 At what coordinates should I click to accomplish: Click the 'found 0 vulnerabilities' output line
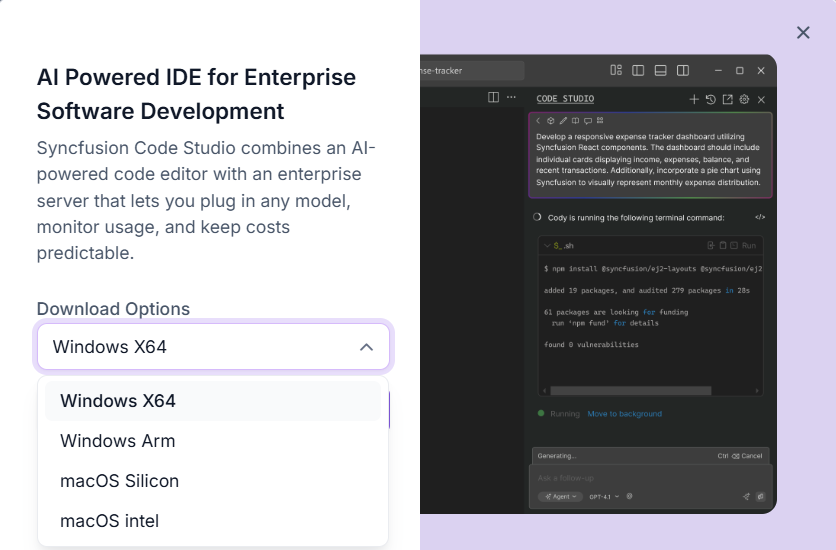(591, 345)
